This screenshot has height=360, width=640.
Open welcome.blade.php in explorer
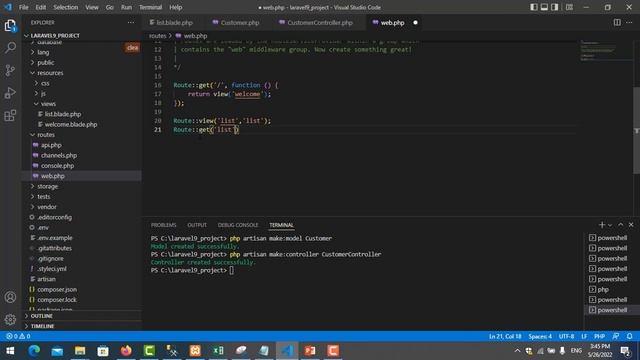coord(71,124)
